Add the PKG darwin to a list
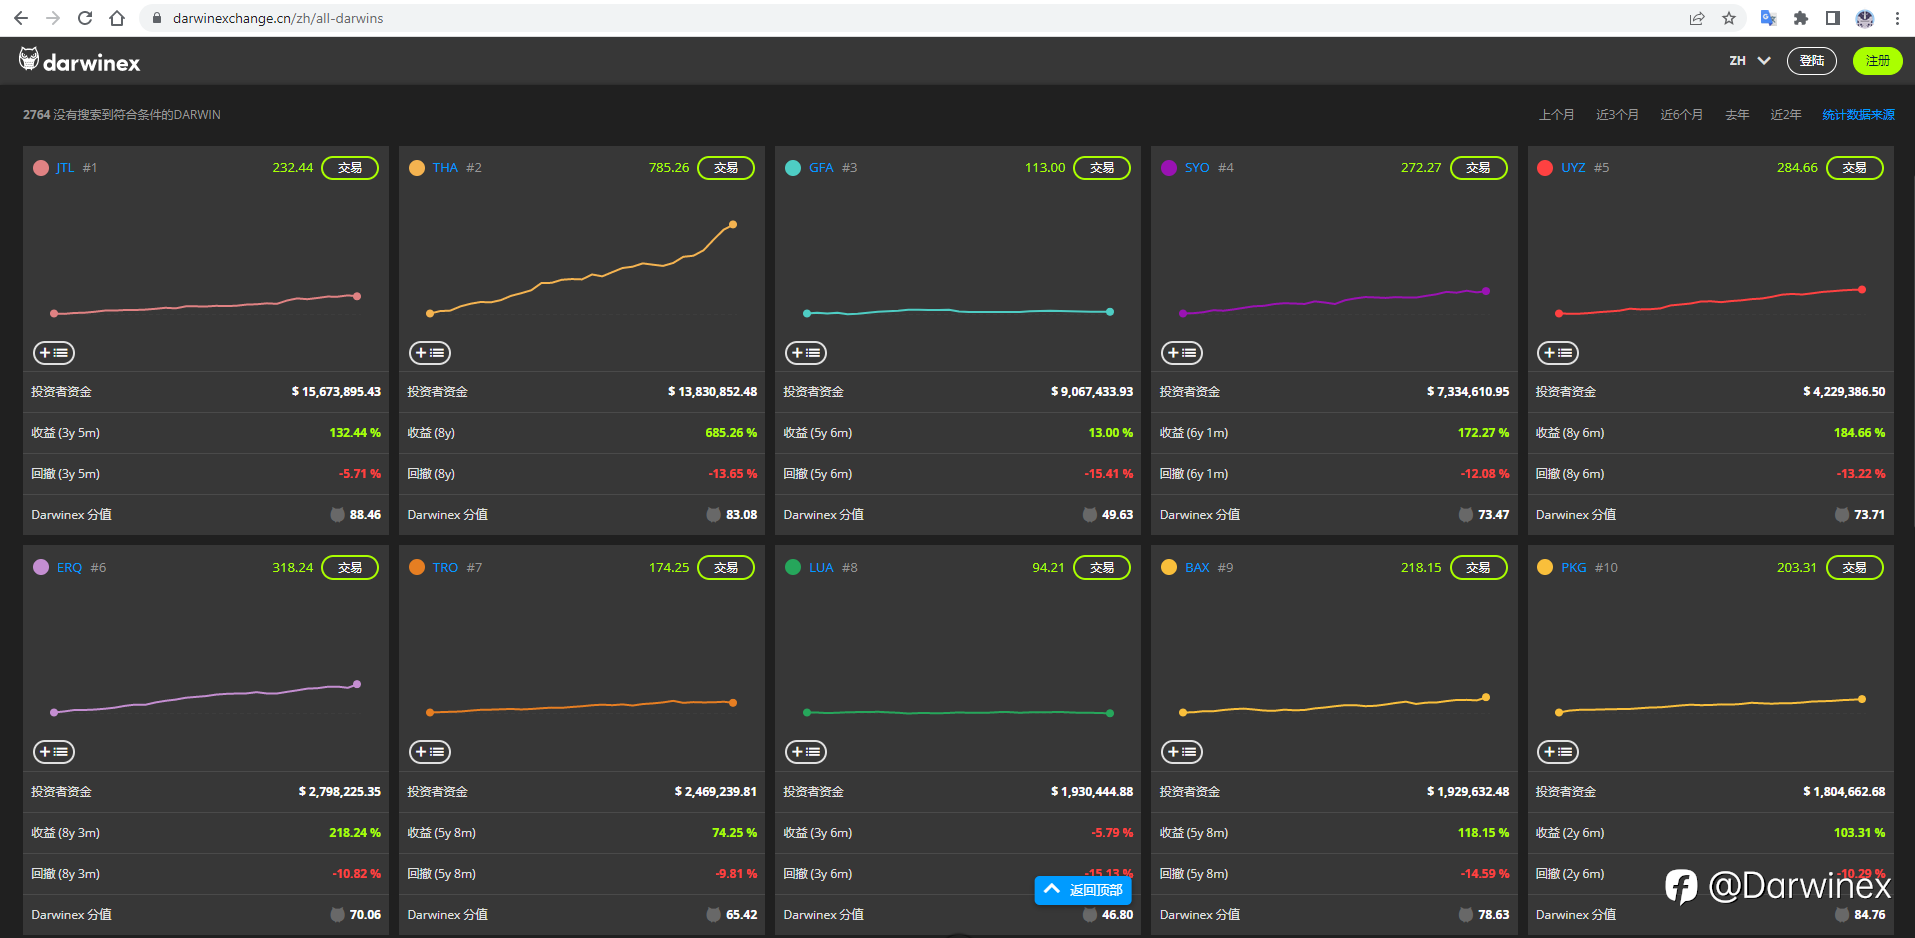 click(x=1558, y=752)
